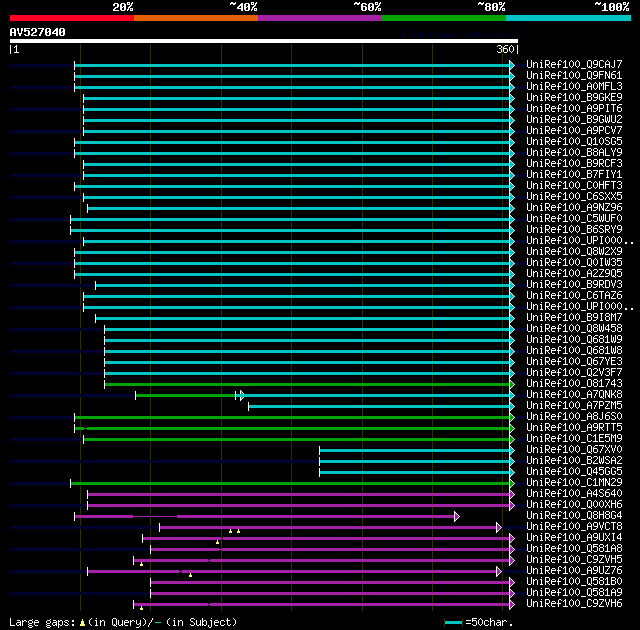Viewport: 640px width, 630px height.
Task: Select the UniRef100_A9RTT5 label
Action: coord(574,428)
